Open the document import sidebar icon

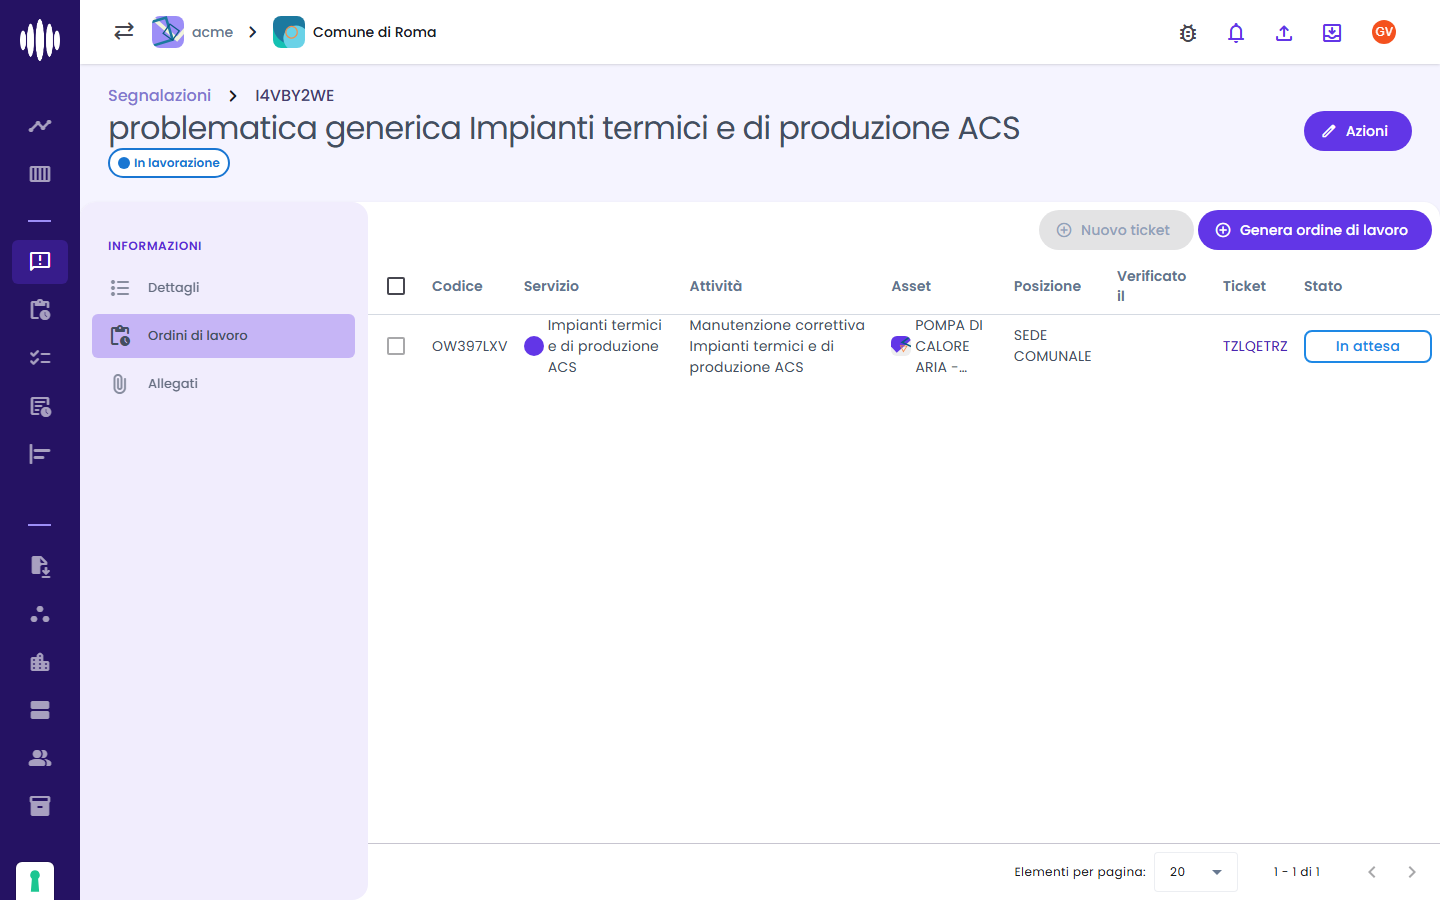pyautogui.click(x=40, y=566)
